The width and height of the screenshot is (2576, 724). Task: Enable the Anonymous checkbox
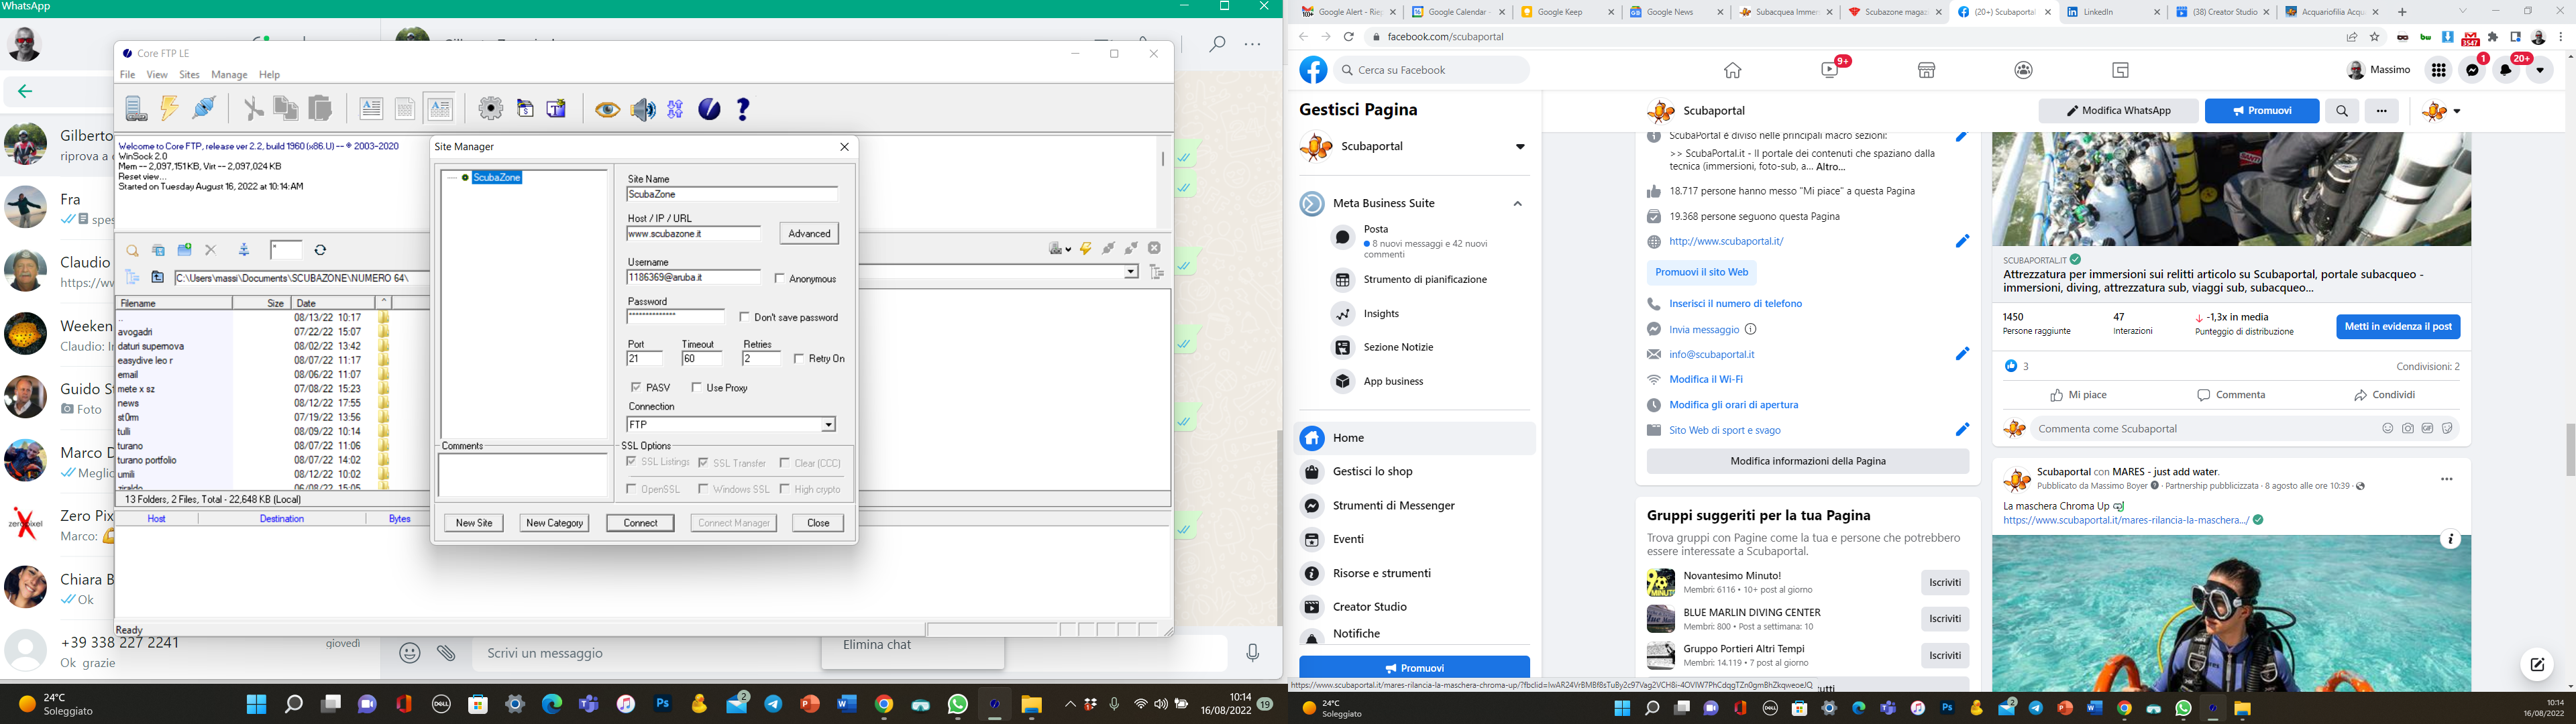(780, 278)
